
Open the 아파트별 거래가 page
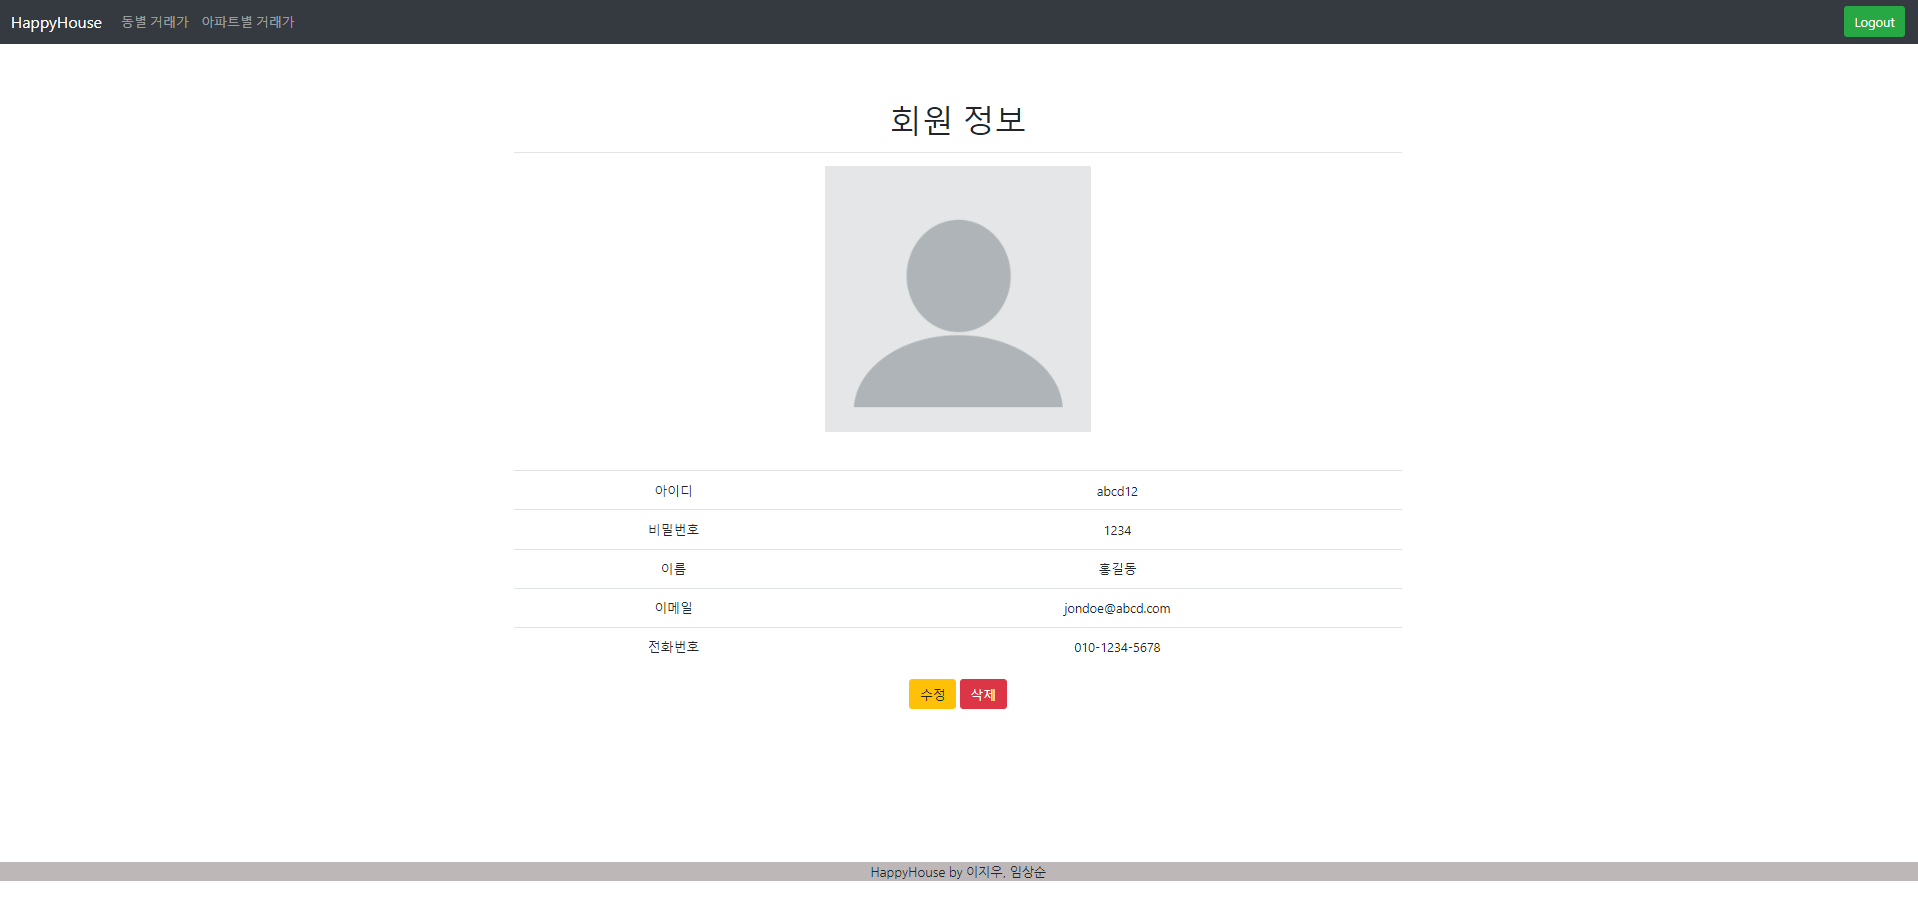click(x=247, y=21)
